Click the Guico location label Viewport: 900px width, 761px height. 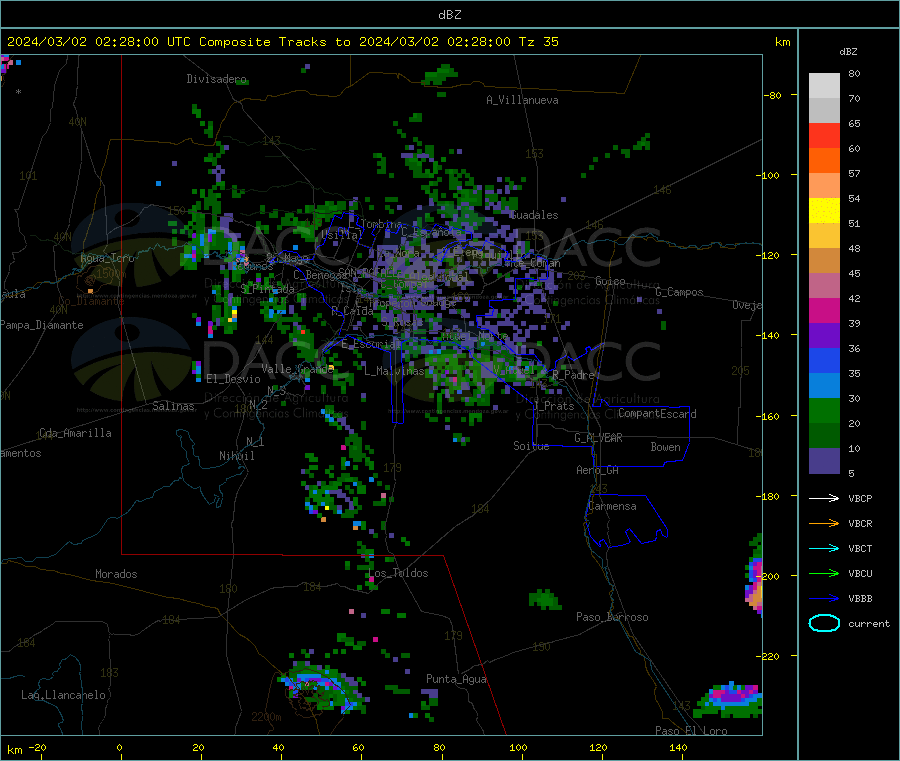pos(610,281)
